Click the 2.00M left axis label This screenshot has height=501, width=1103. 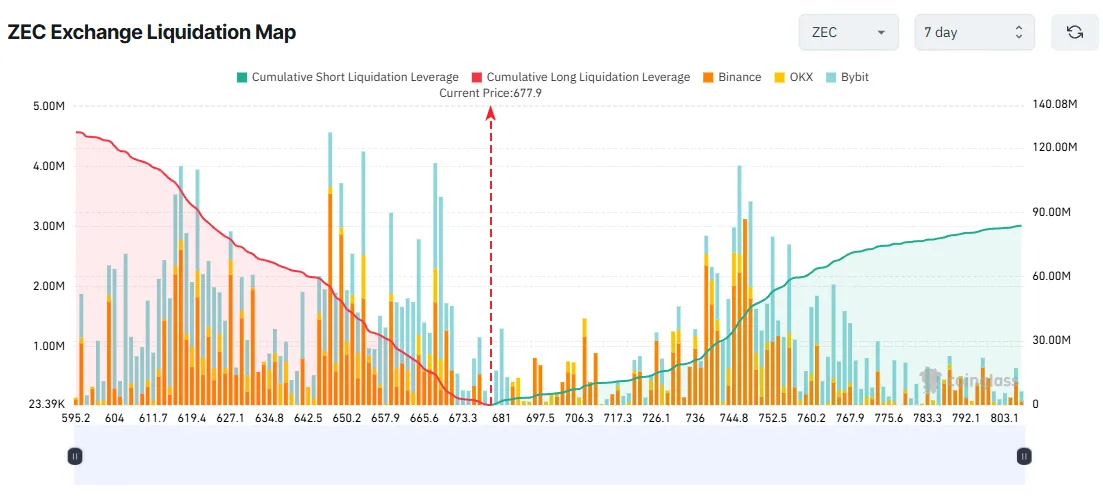click(x=51, y=286)
